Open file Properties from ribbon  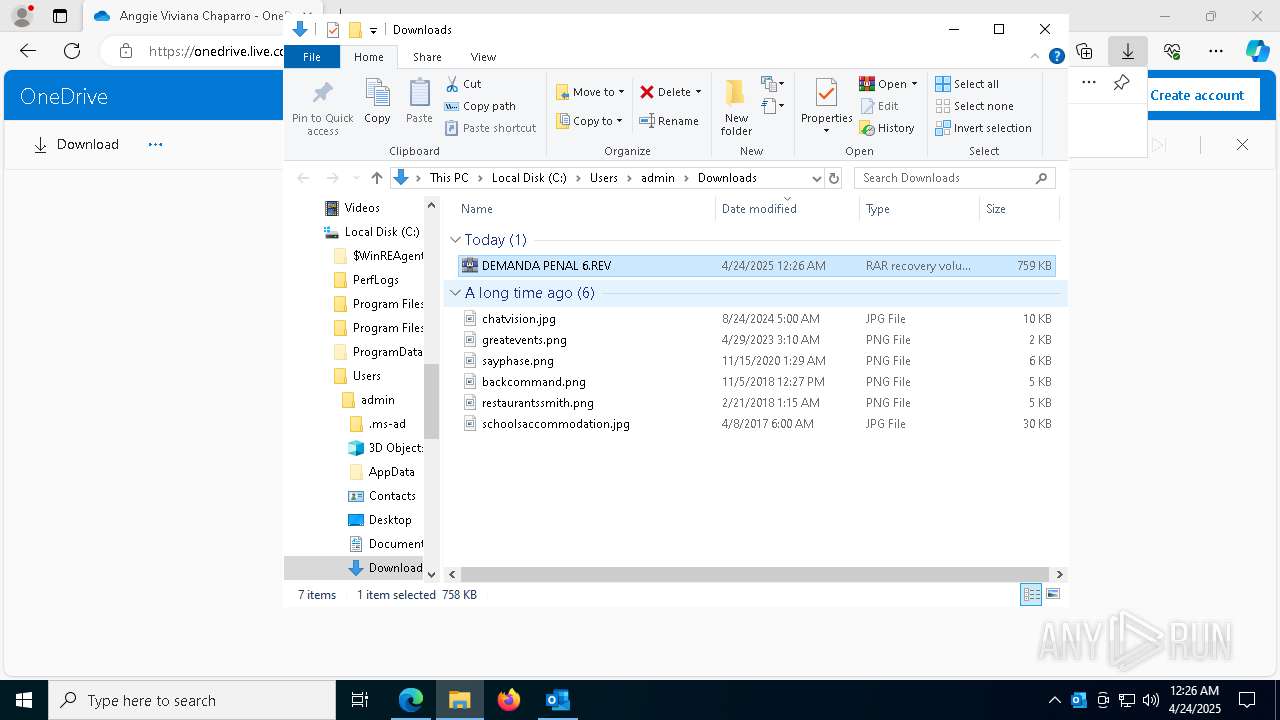[826, 107]
